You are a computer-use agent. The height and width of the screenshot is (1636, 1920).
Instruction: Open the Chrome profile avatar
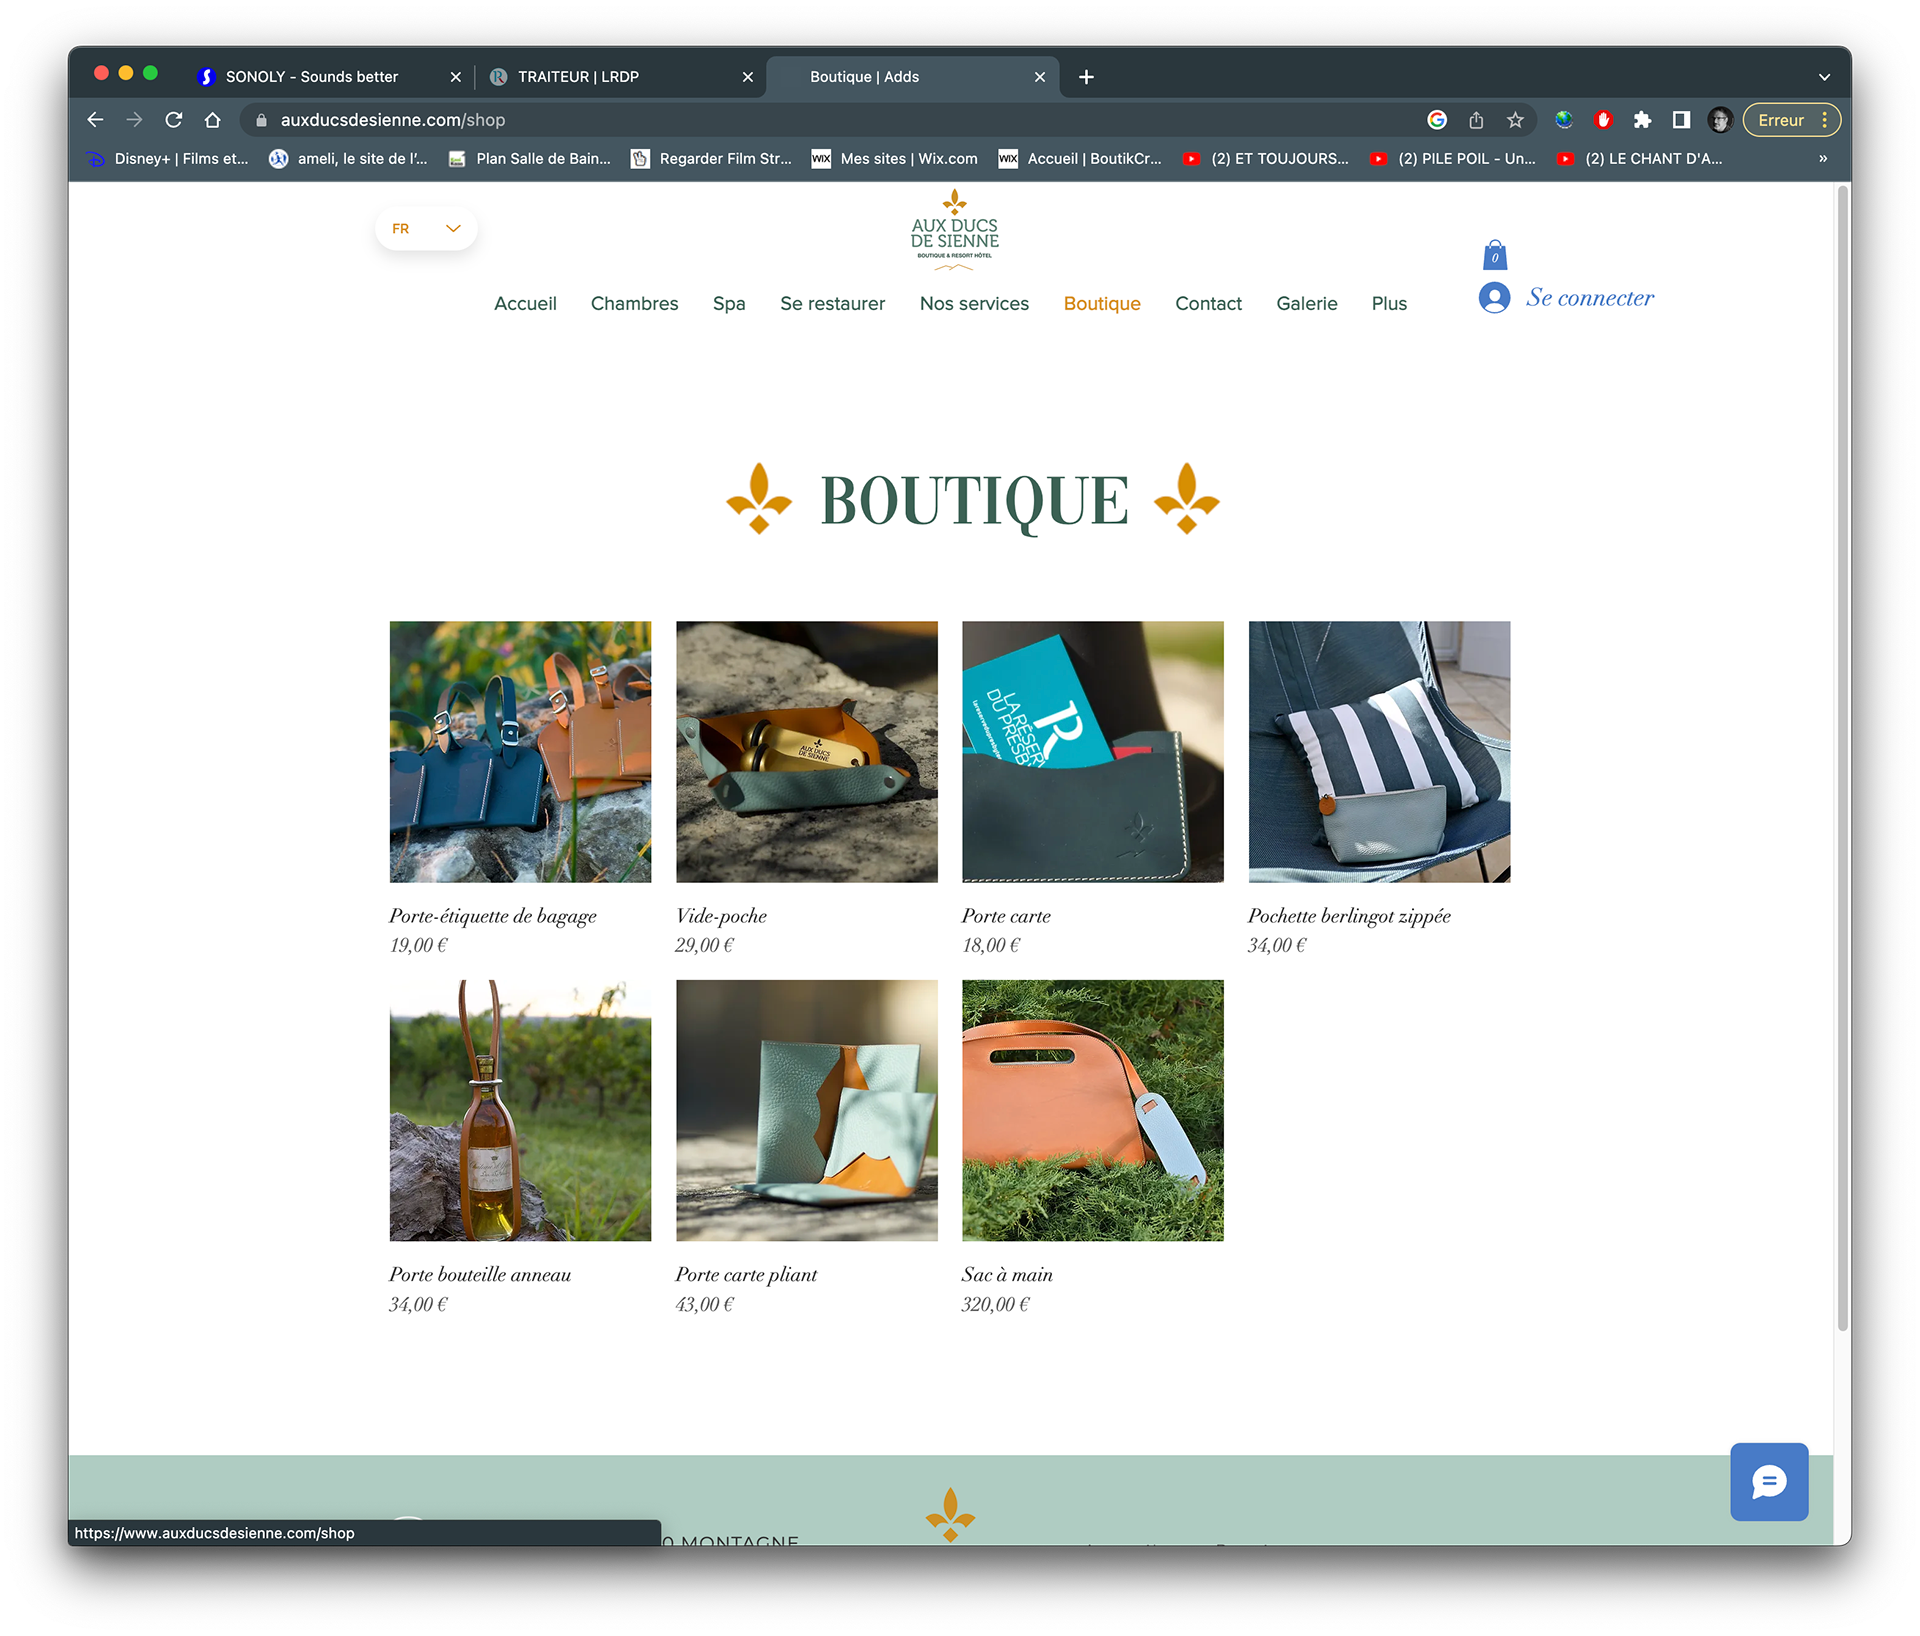click(x=1720, y=120)
